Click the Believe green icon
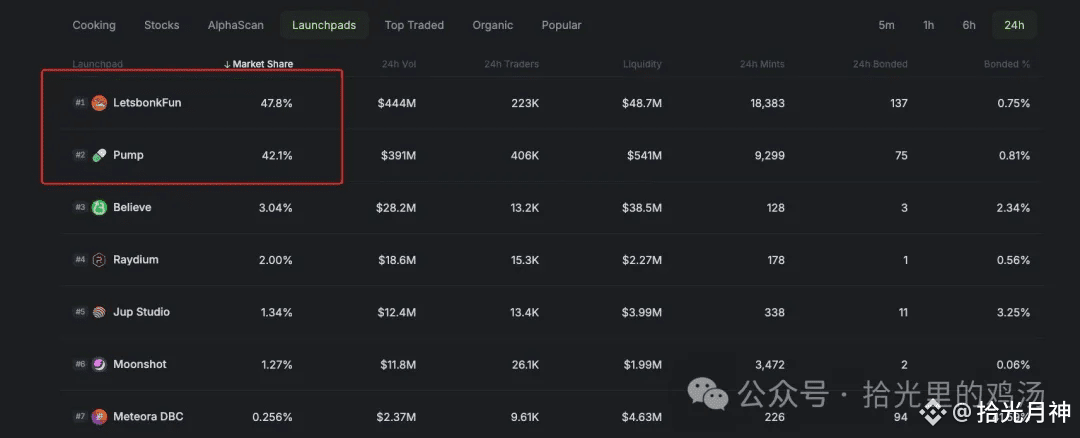Image resolution: width=1080 pixels, height=438 pixels. 99,208
